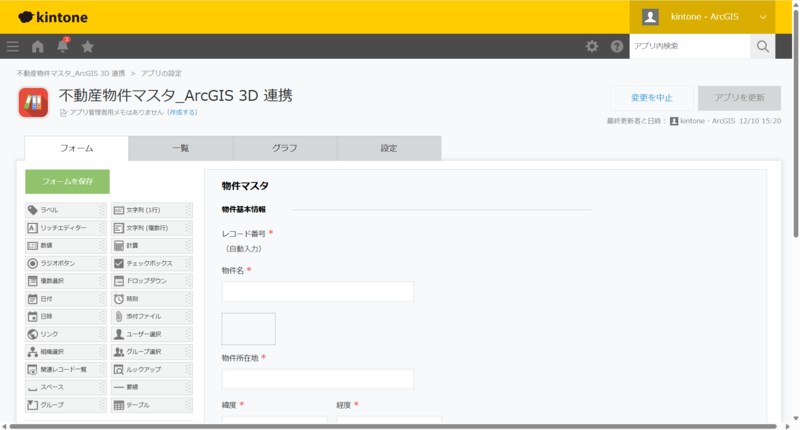
Task: Click the 物件マスタ form heading
Action: [x=245, y=186]
